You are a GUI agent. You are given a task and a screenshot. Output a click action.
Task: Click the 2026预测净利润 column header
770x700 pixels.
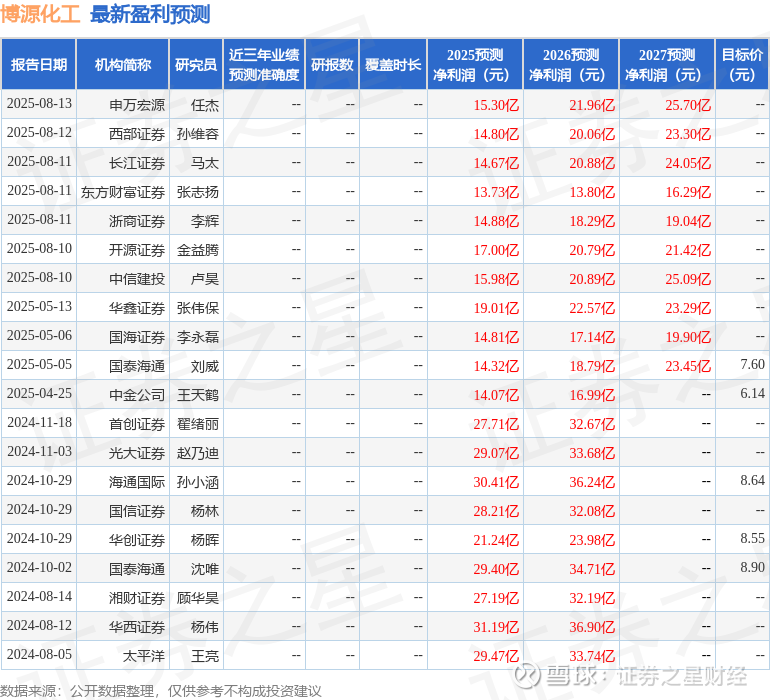click(571, 64)
